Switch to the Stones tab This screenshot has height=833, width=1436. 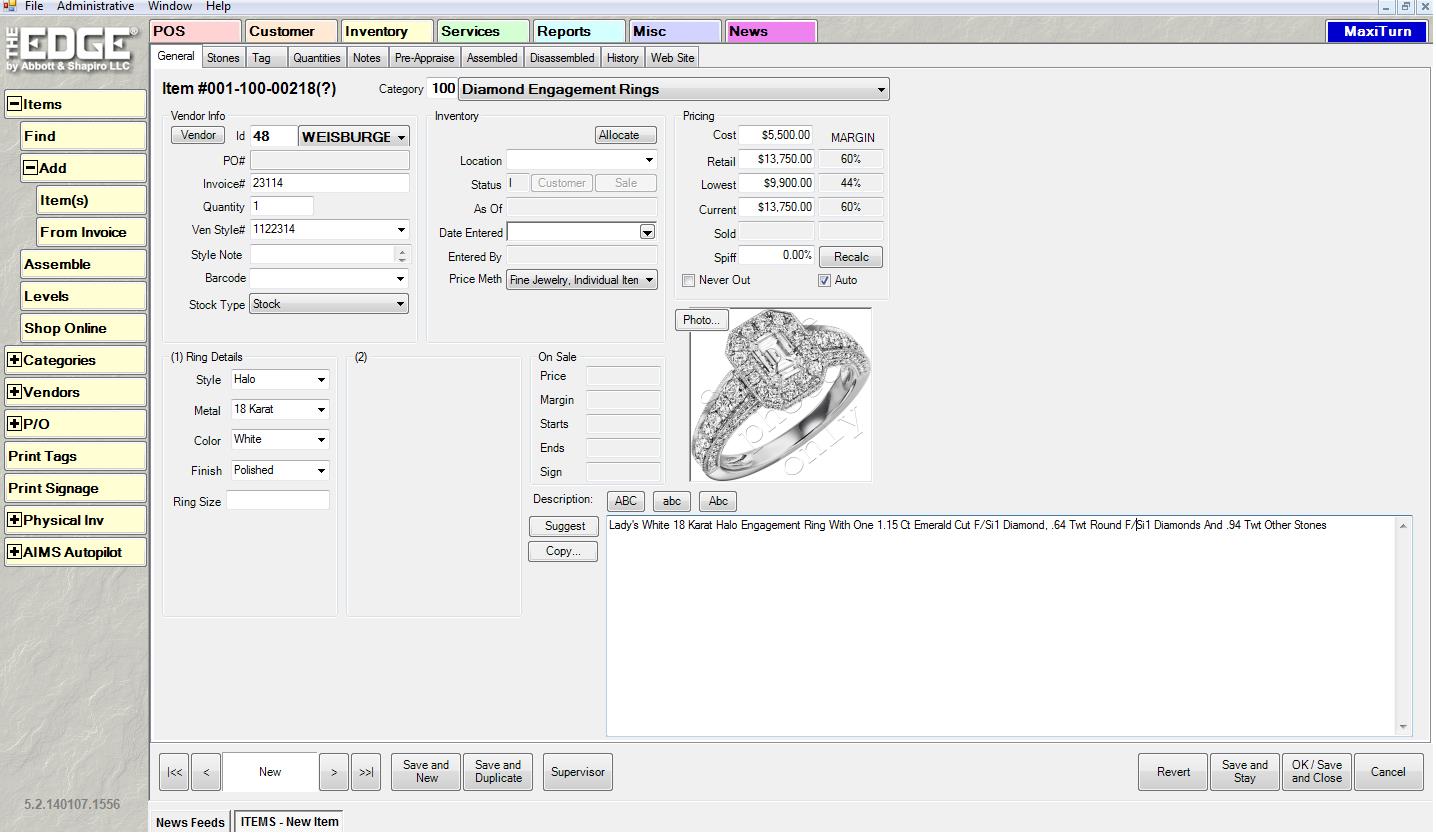tap(223, 58)
